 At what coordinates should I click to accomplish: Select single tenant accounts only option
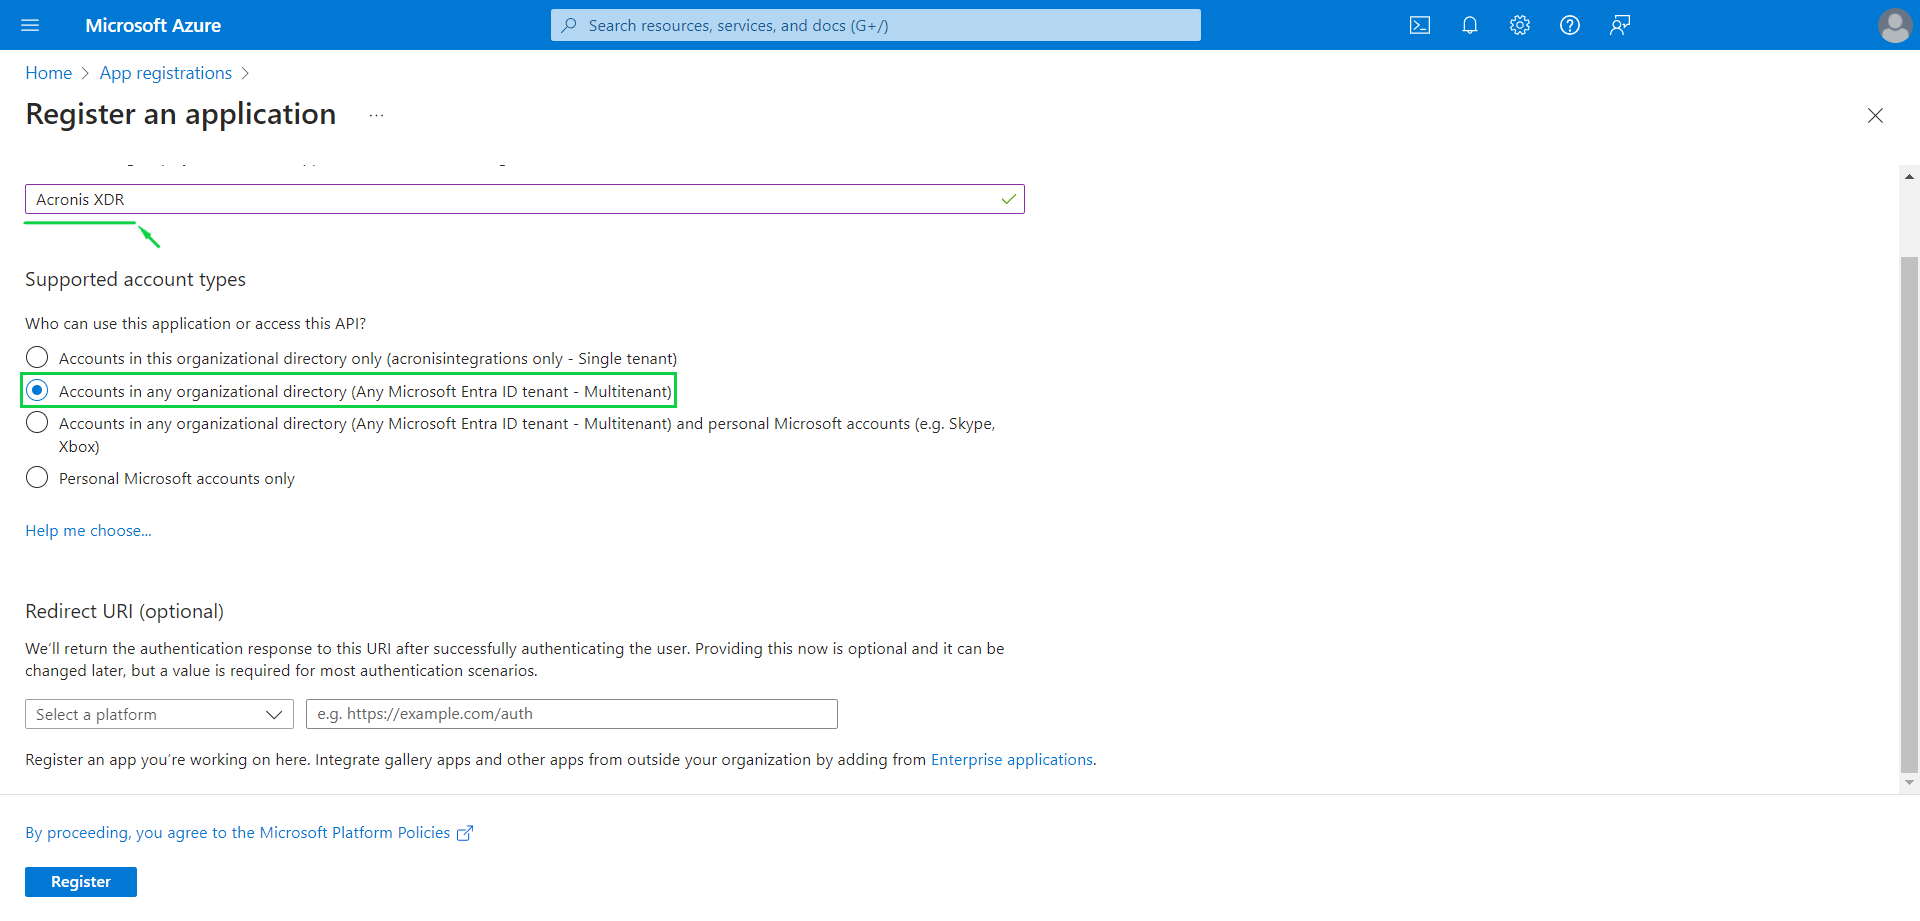(37, 357)
